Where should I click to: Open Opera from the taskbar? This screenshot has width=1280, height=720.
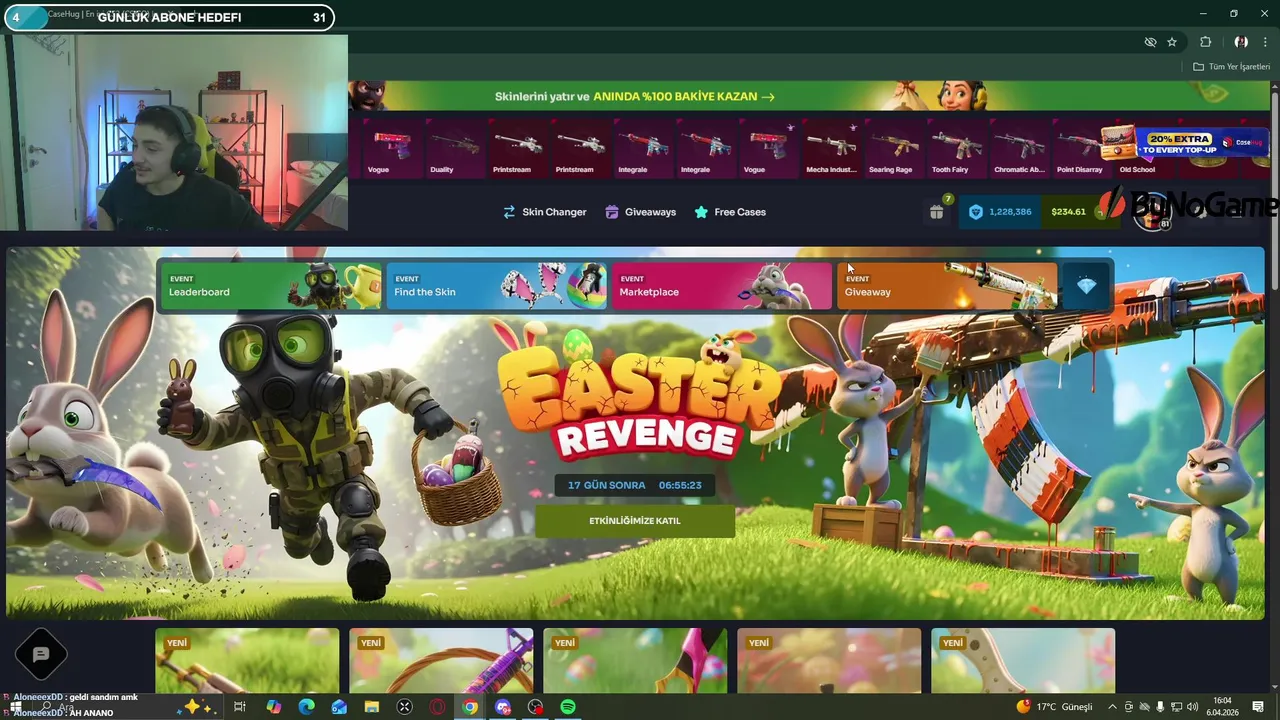437,707
